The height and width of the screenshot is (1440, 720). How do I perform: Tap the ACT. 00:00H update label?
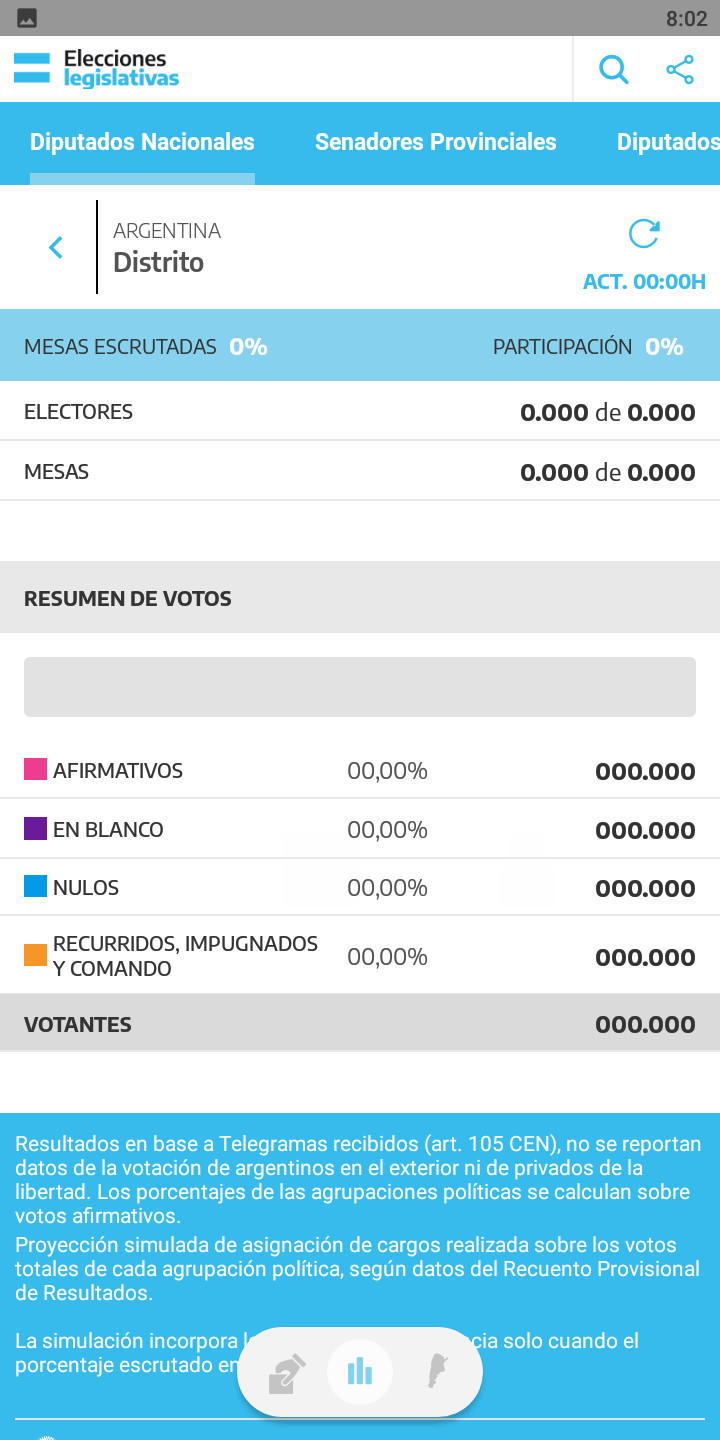tap(644, 282)
